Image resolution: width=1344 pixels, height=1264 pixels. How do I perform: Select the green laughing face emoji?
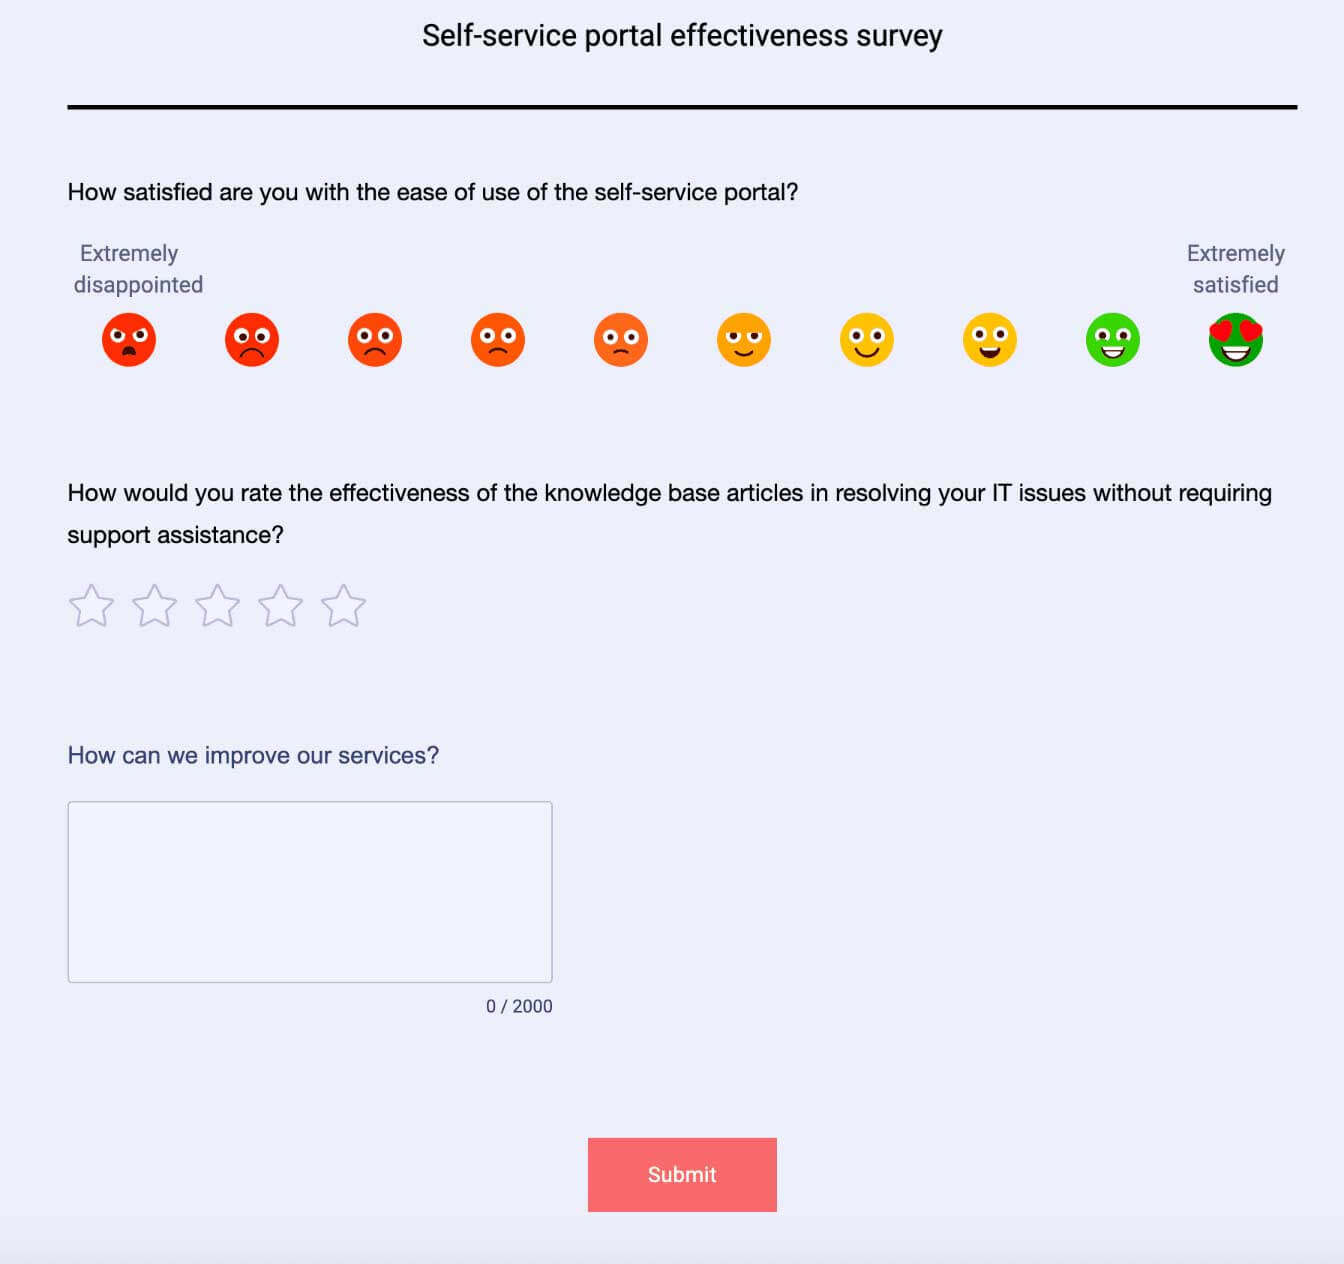[1113, 340]
